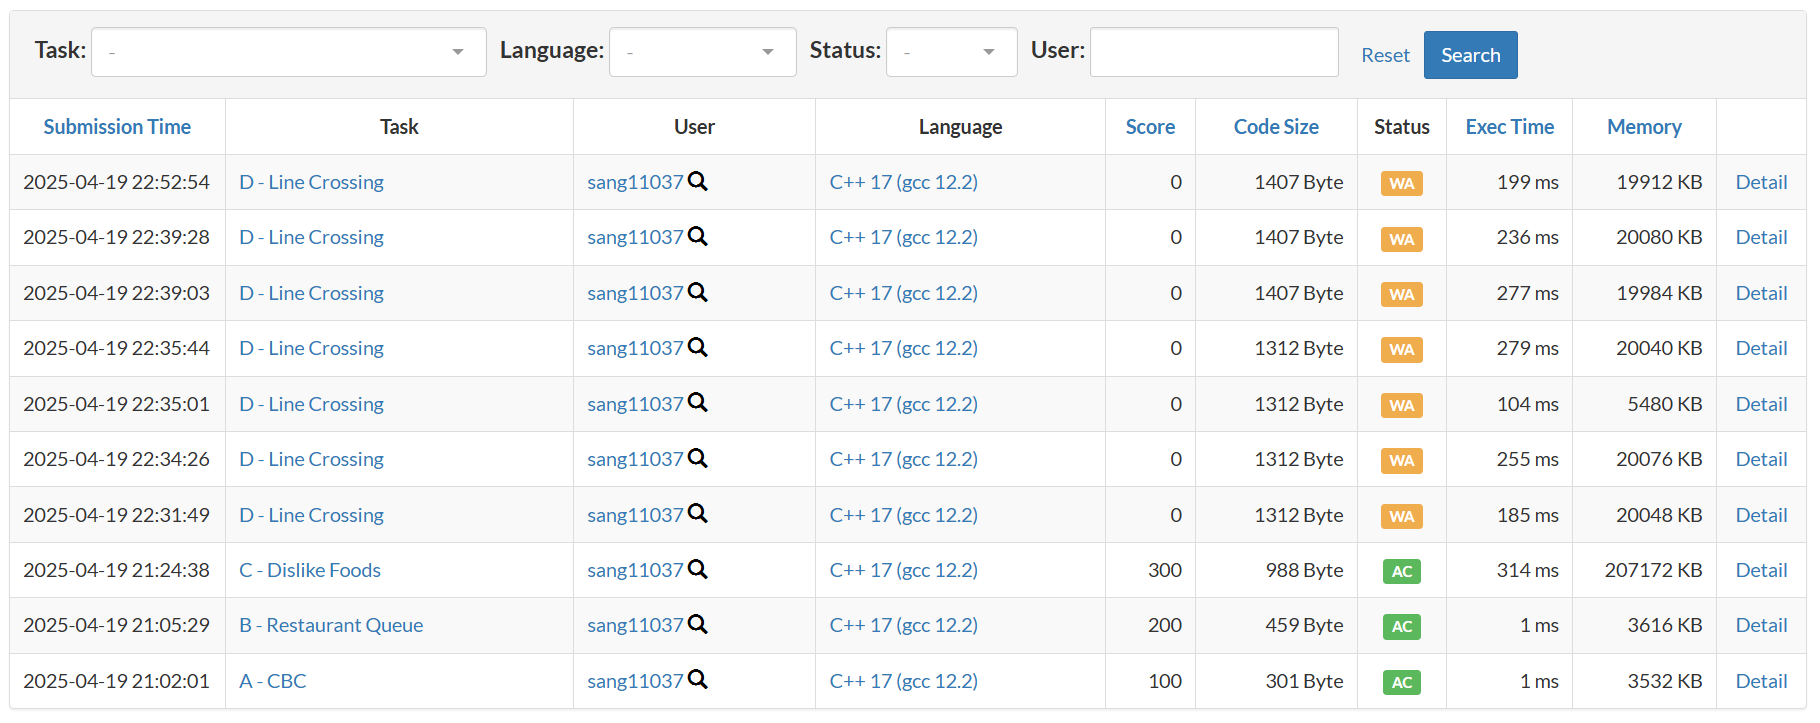Screen dimensions: 1820x723
Task: Click magnifier icon in 22:35:01 submission row
Action: (x=698, y=402)
